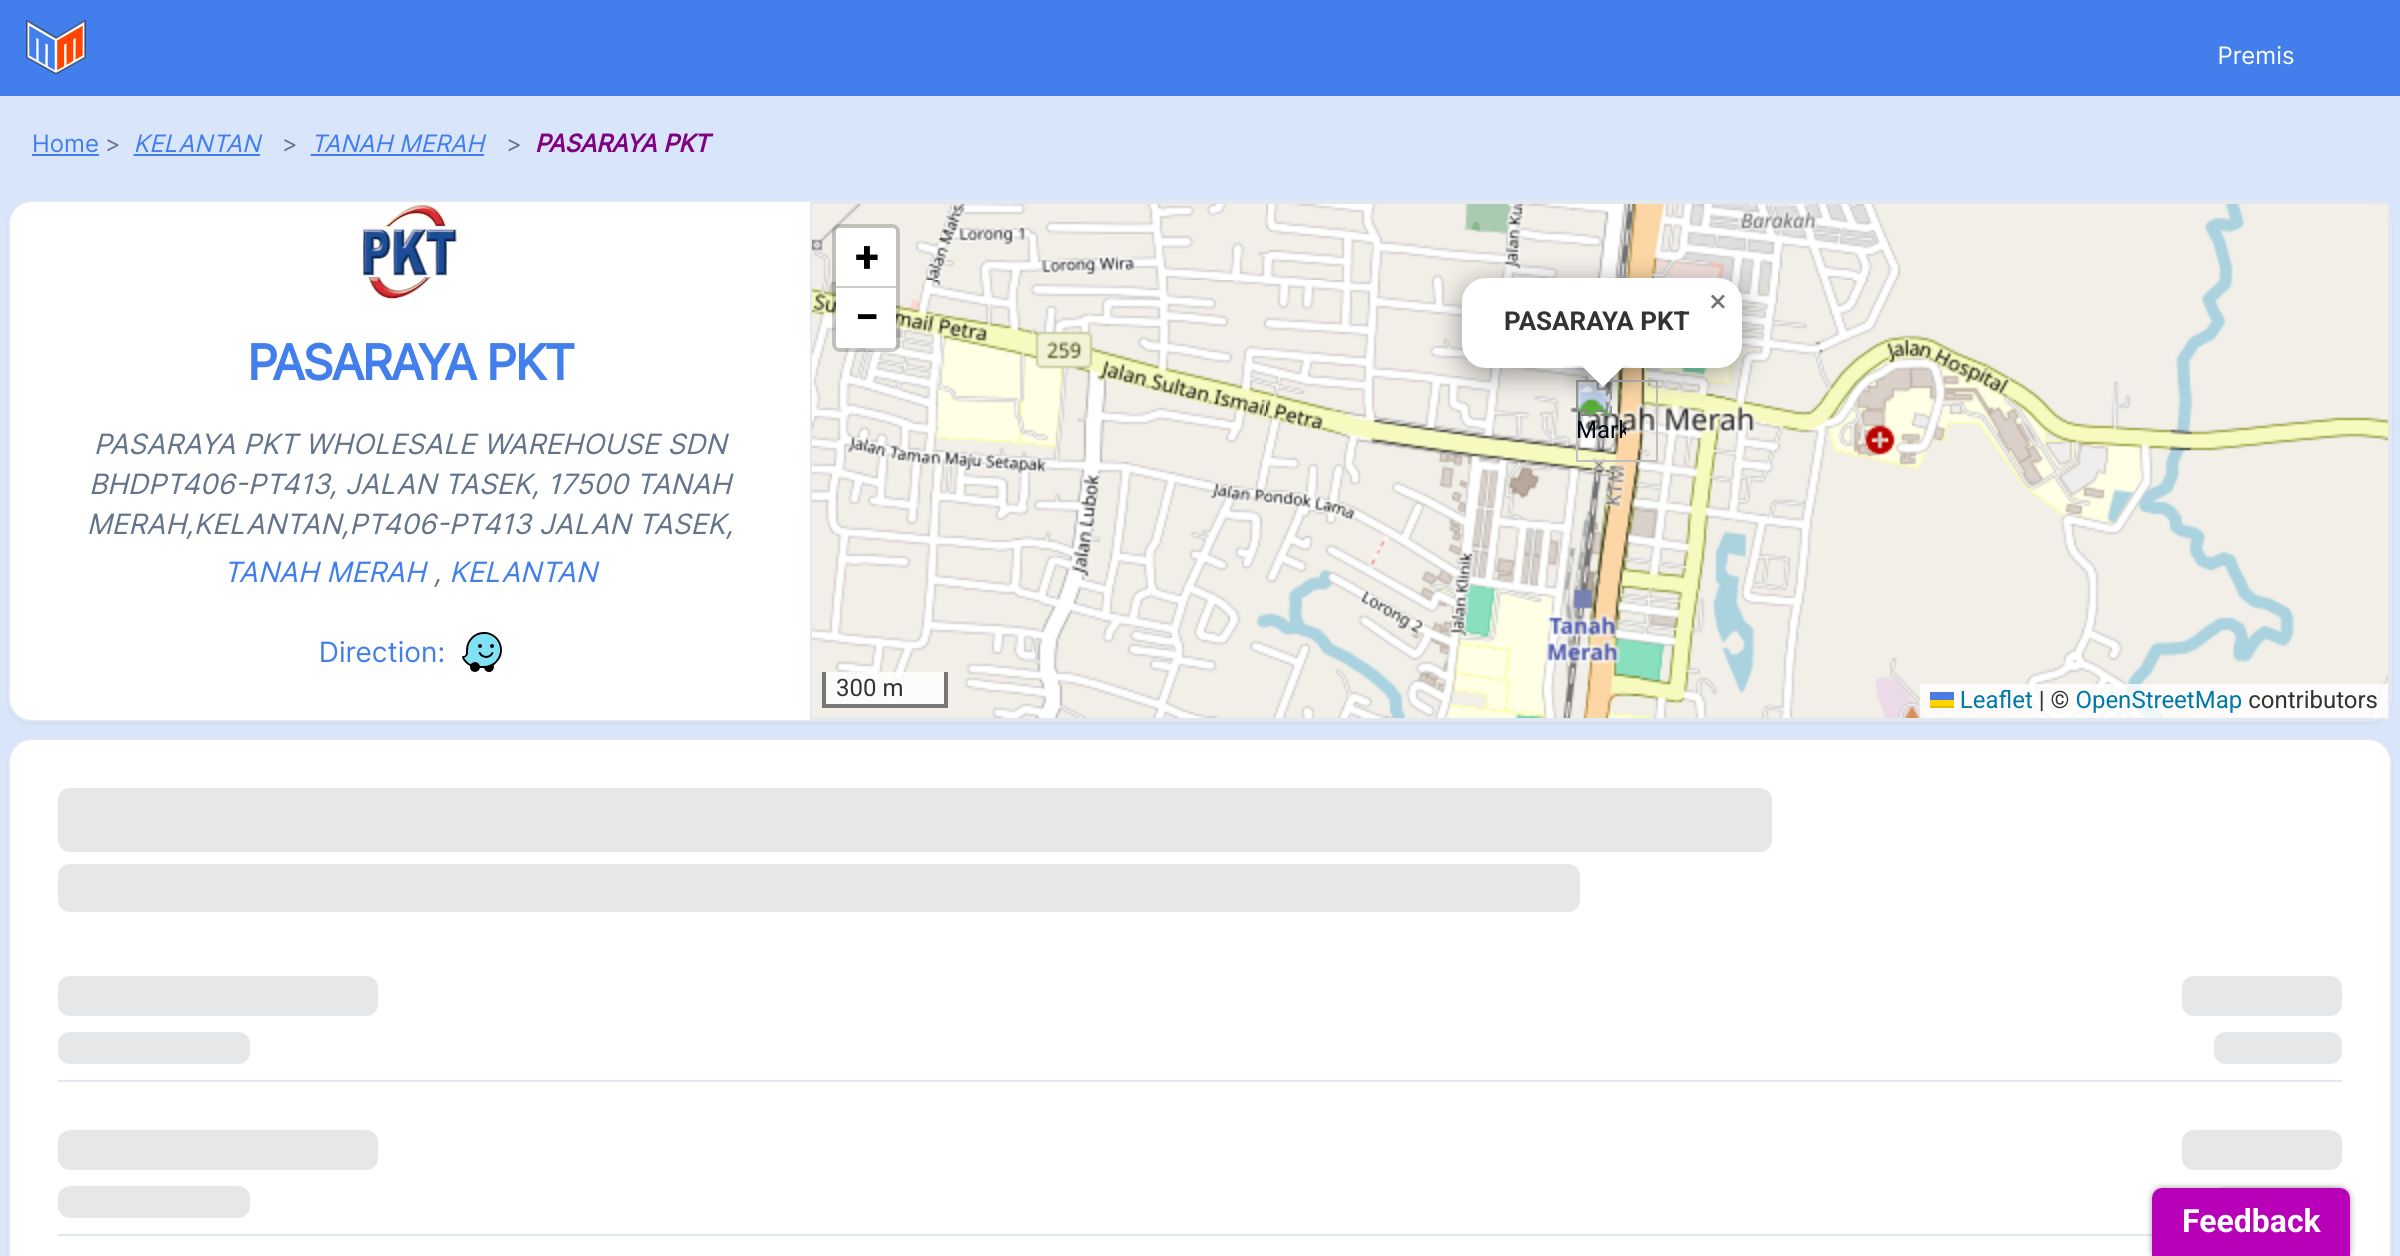Go to the Home breadcrumb link
2400x1256 pixels.
click(x=65, y=144)
